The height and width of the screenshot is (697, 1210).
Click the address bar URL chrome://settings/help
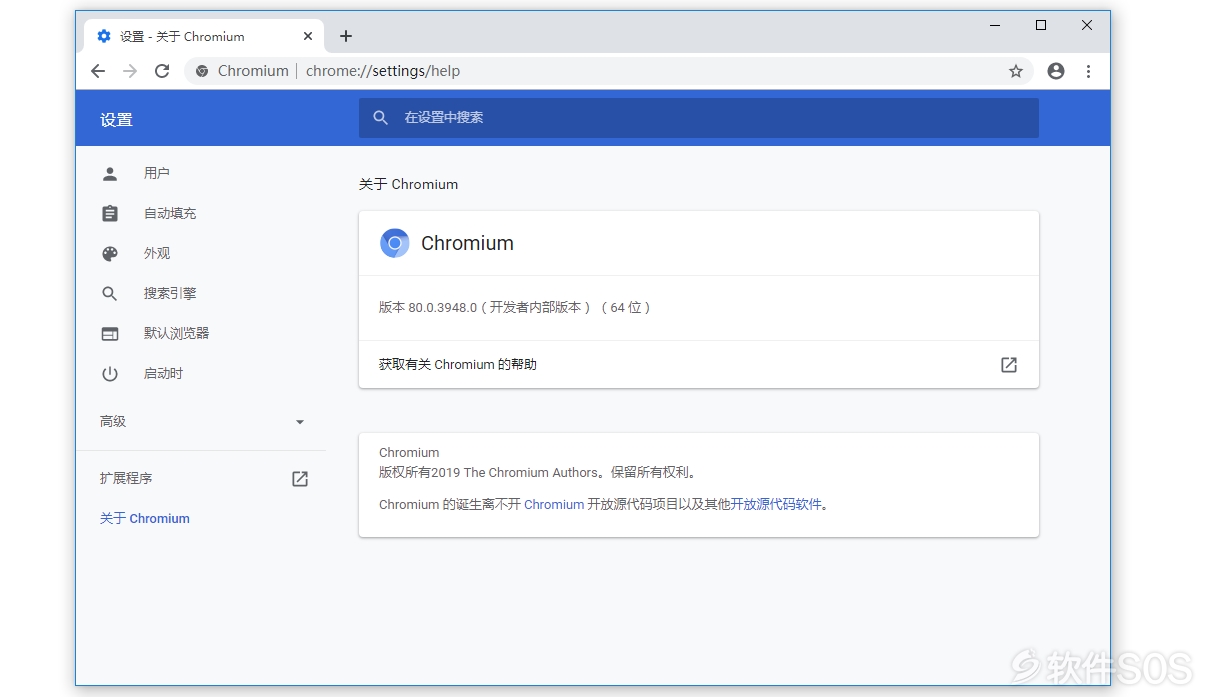click(x=383, y=71)
